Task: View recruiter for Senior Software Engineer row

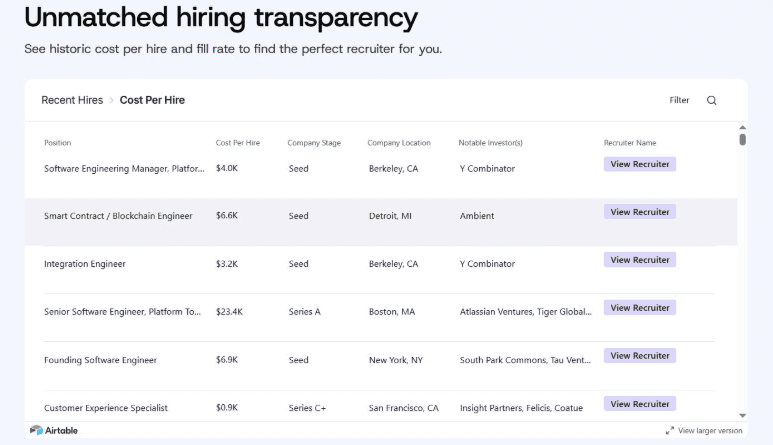Action: (x=640, y=308)
